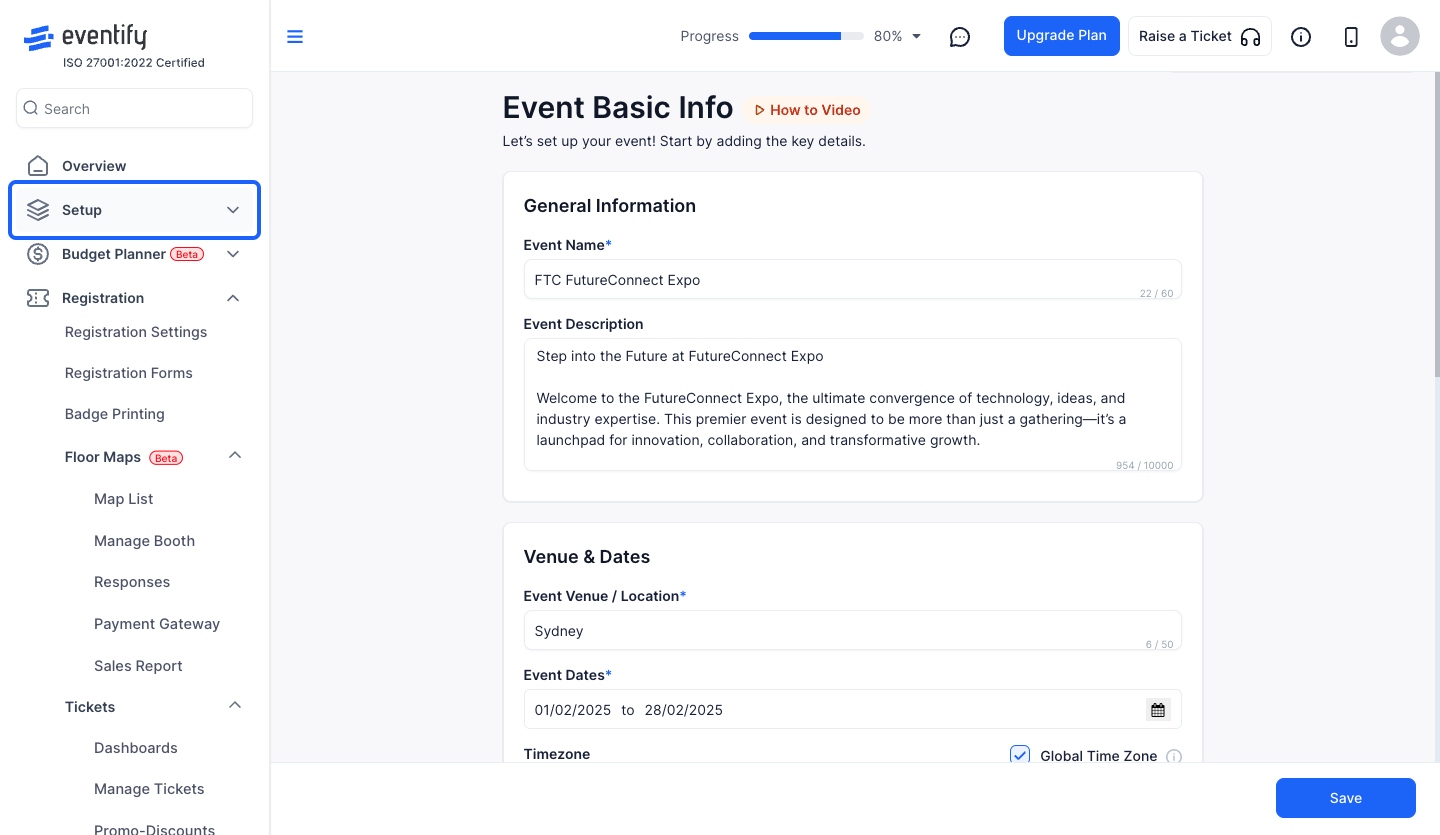
Task: Open Dashboards under Tickets
Action: [135, 748]
